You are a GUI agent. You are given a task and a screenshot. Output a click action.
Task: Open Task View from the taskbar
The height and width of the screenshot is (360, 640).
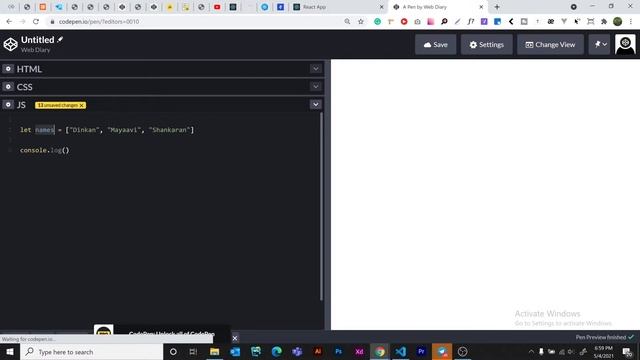[x=193, y=351]
